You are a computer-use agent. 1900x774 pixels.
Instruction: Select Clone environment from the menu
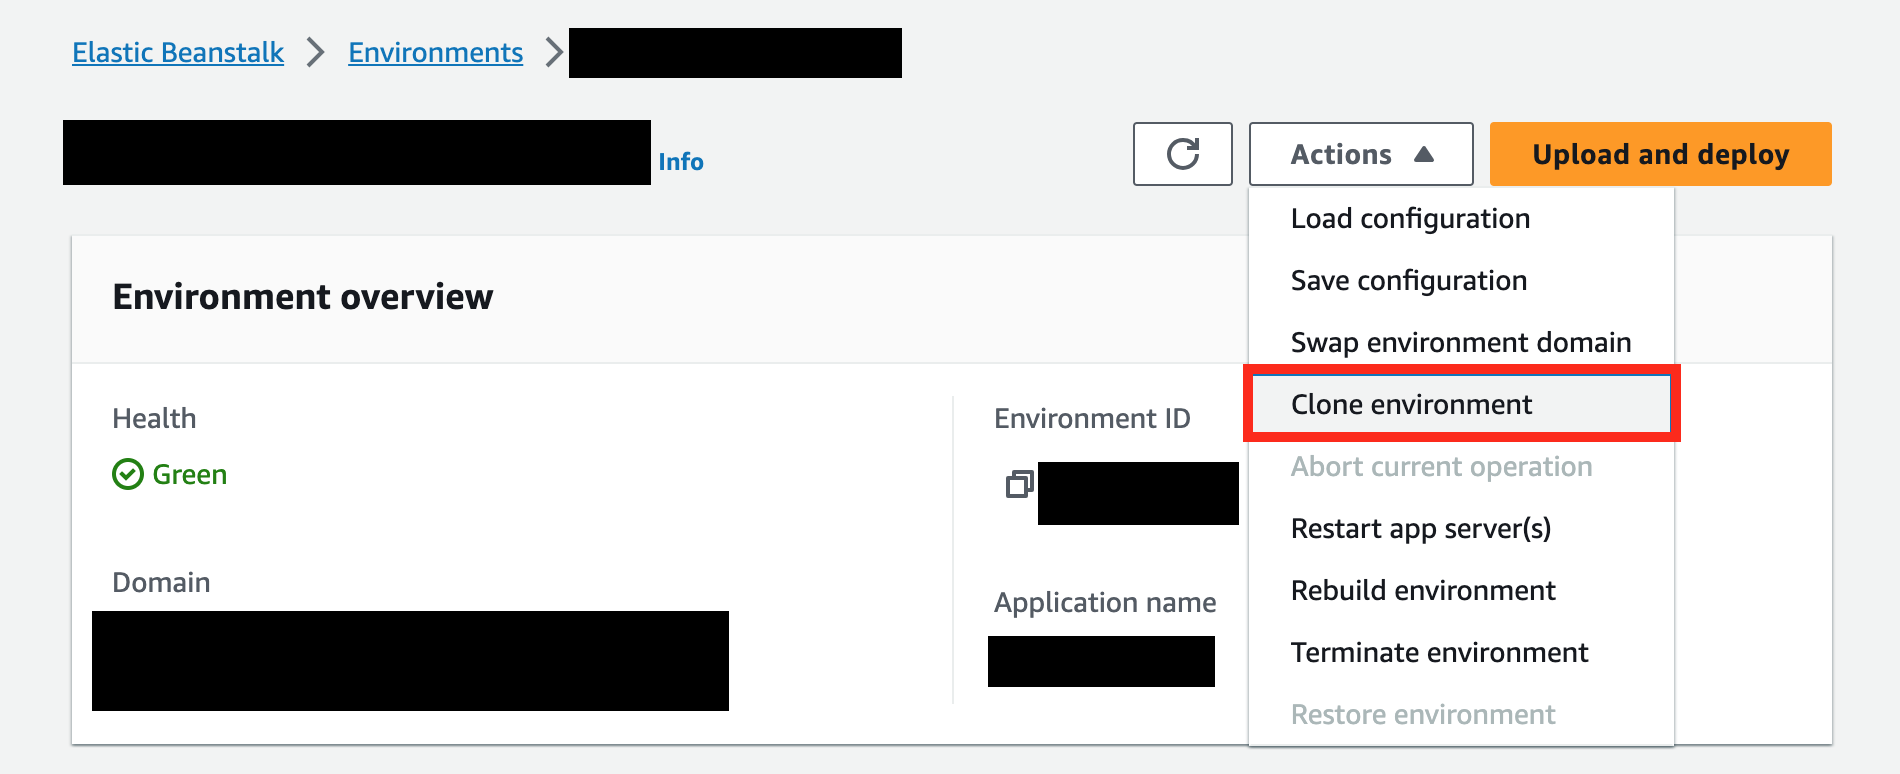(x=1411, y=405)
